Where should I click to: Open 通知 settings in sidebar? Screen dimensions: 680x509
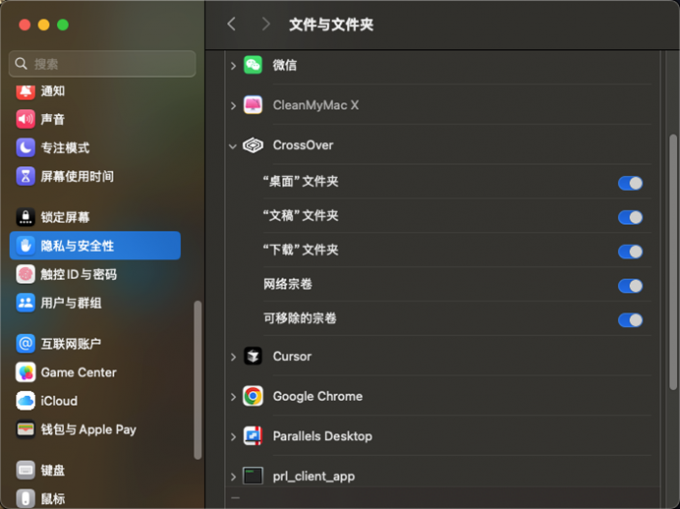(95, 91)
